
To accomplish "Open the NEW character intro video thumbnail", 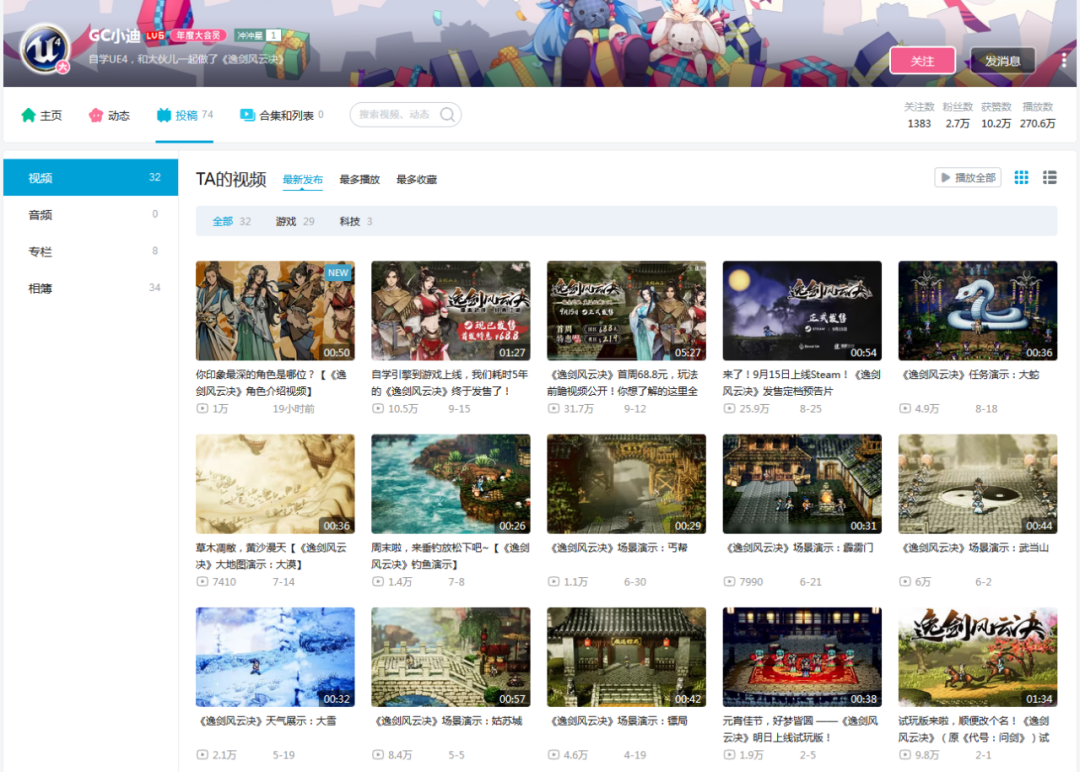I will [275, 311].
